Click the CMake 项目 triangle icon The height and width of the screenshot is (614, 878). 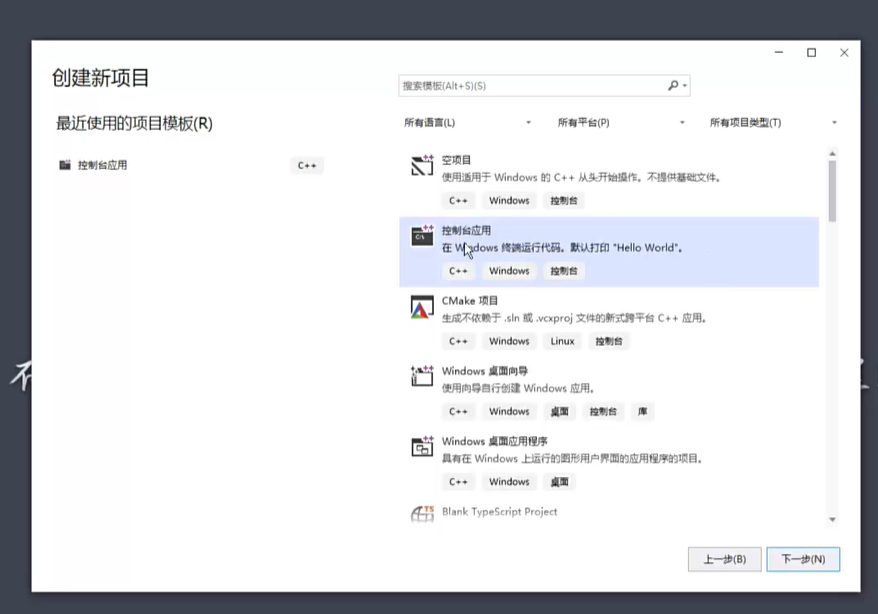(422, 307)
